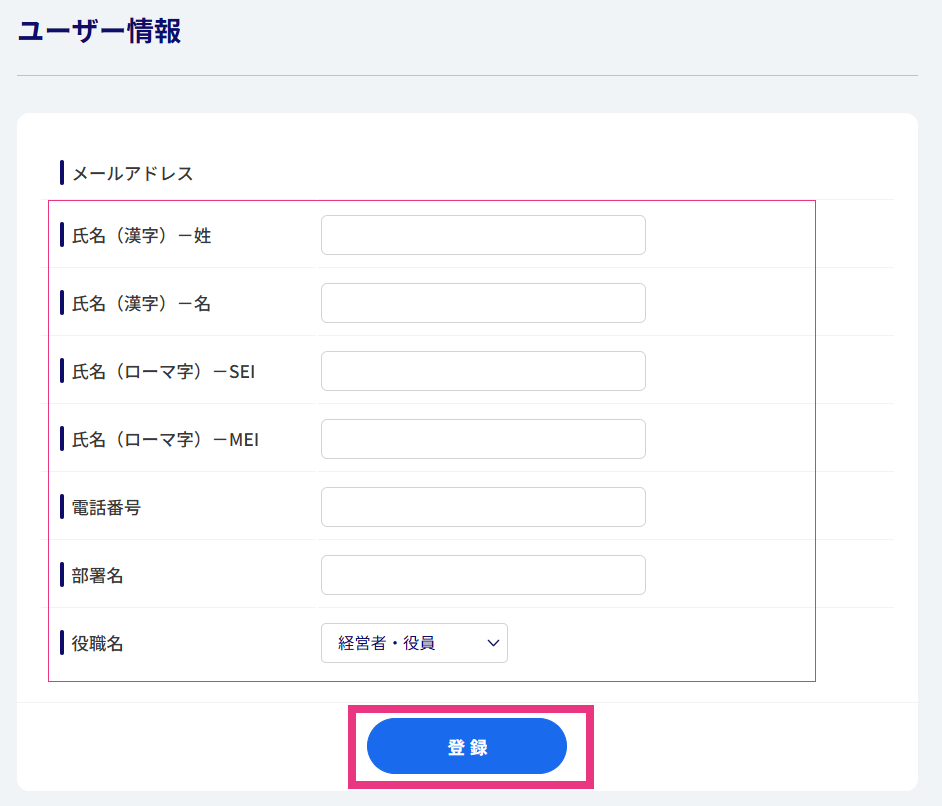Viewport: 942px width, 806px height.
Task: Click the ユーザー情報 page heading
Action: pos(99,31)
